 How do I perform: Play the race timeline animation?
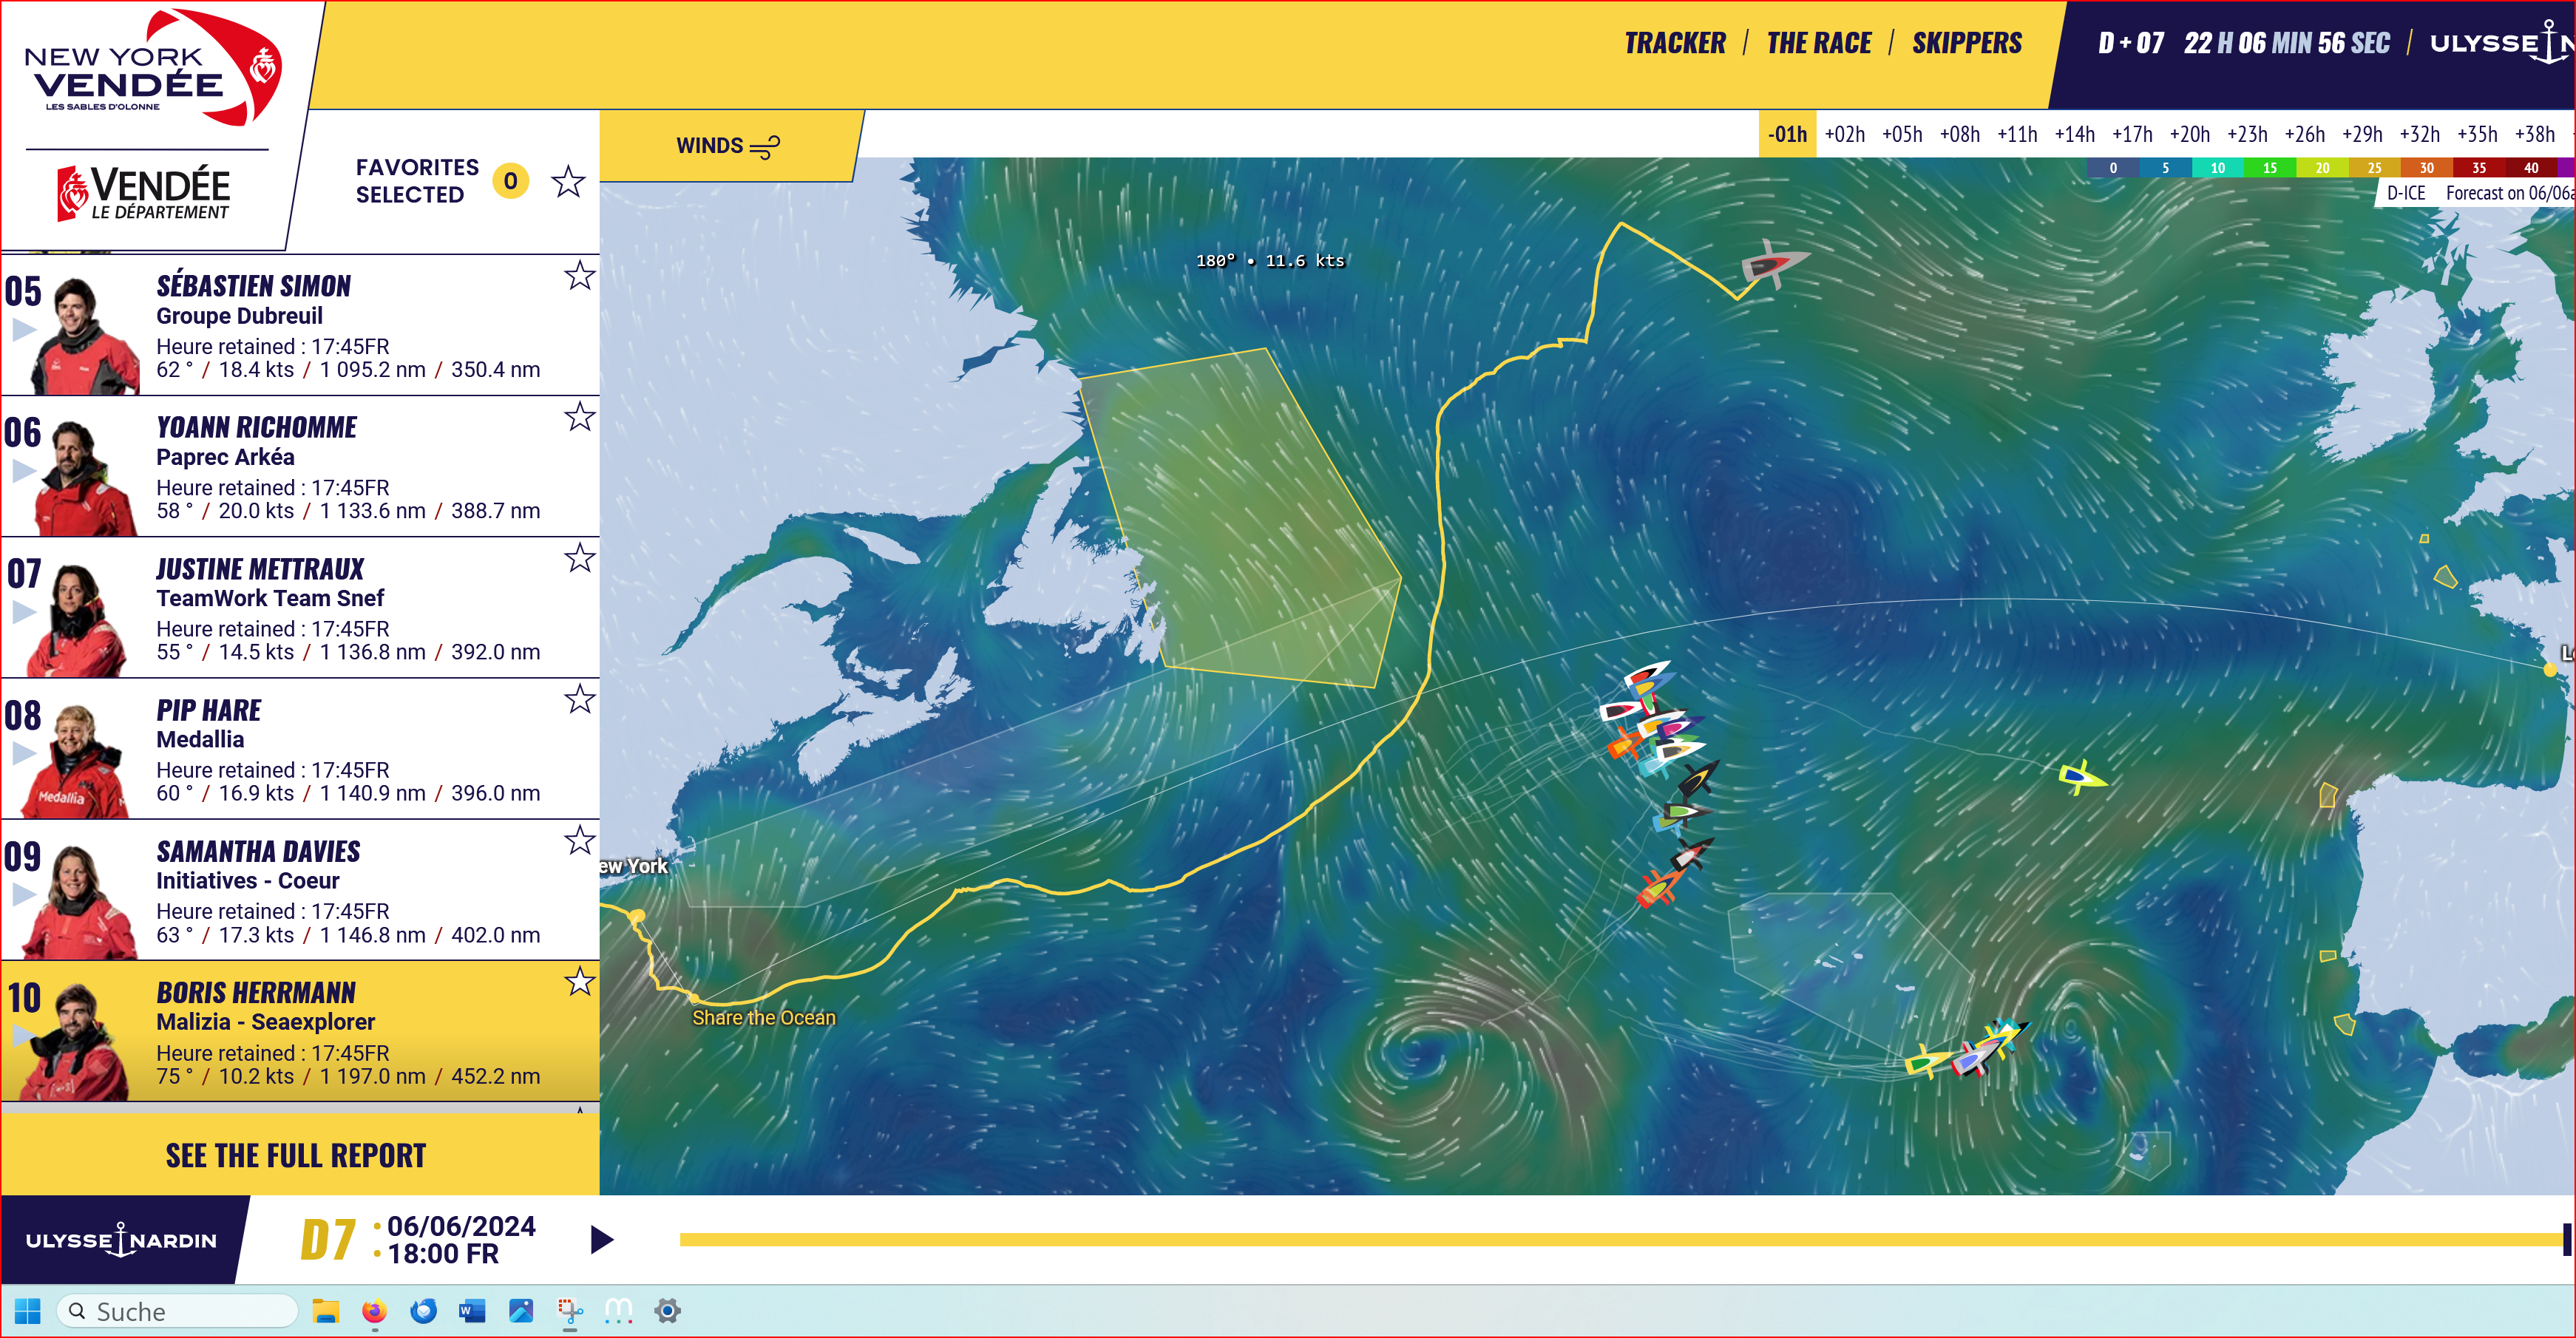click(601, 1240)
